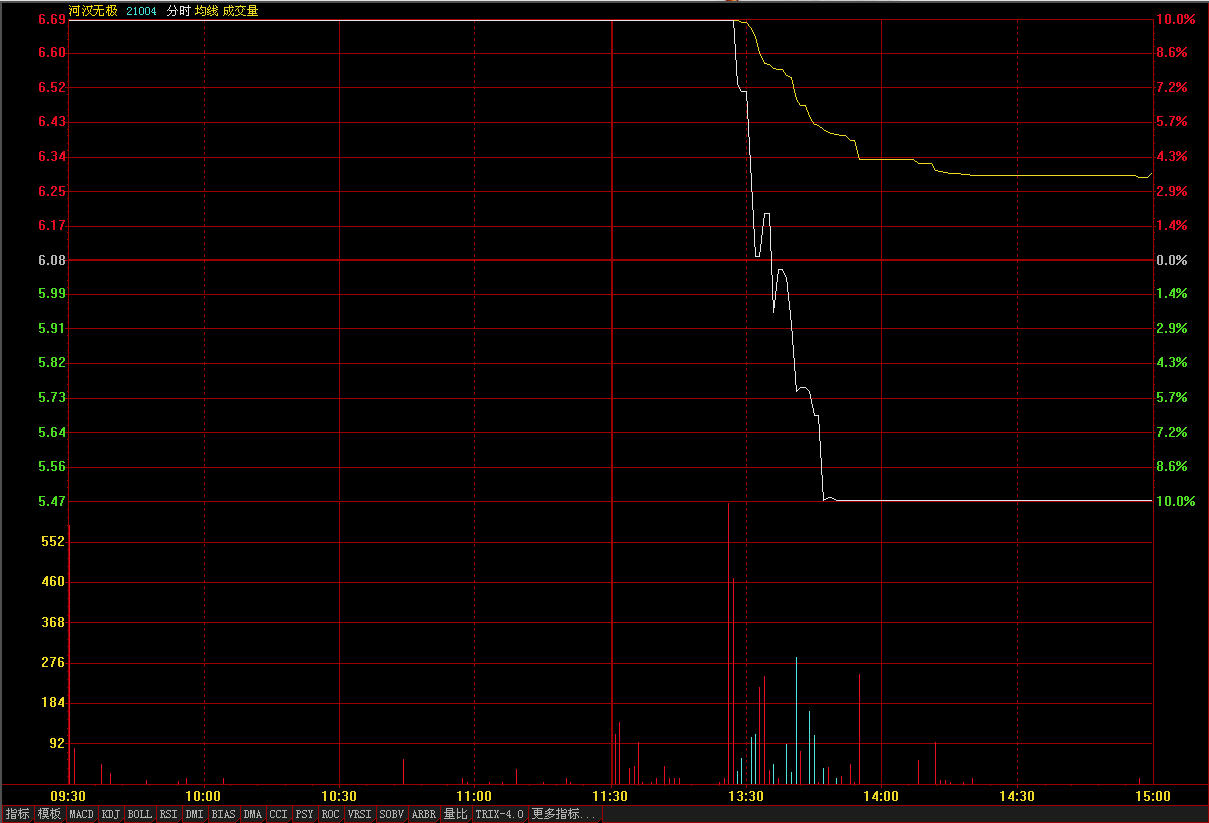Screen dimensions: 1209x823
Task: Click the 13:30 time axis label
Action: [x=746, y=796]
